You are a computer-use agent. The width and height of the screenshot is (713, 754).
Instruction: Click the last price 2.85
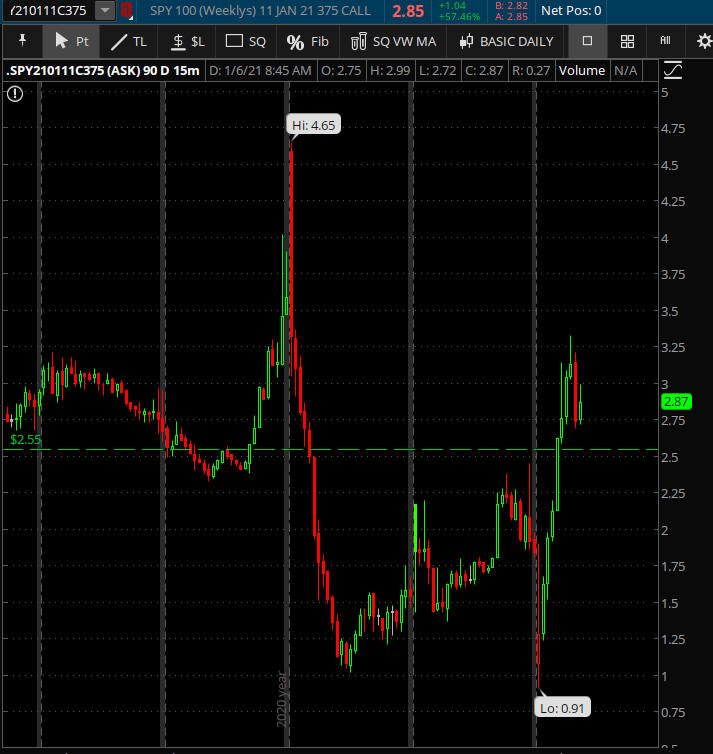pos(408,11)
